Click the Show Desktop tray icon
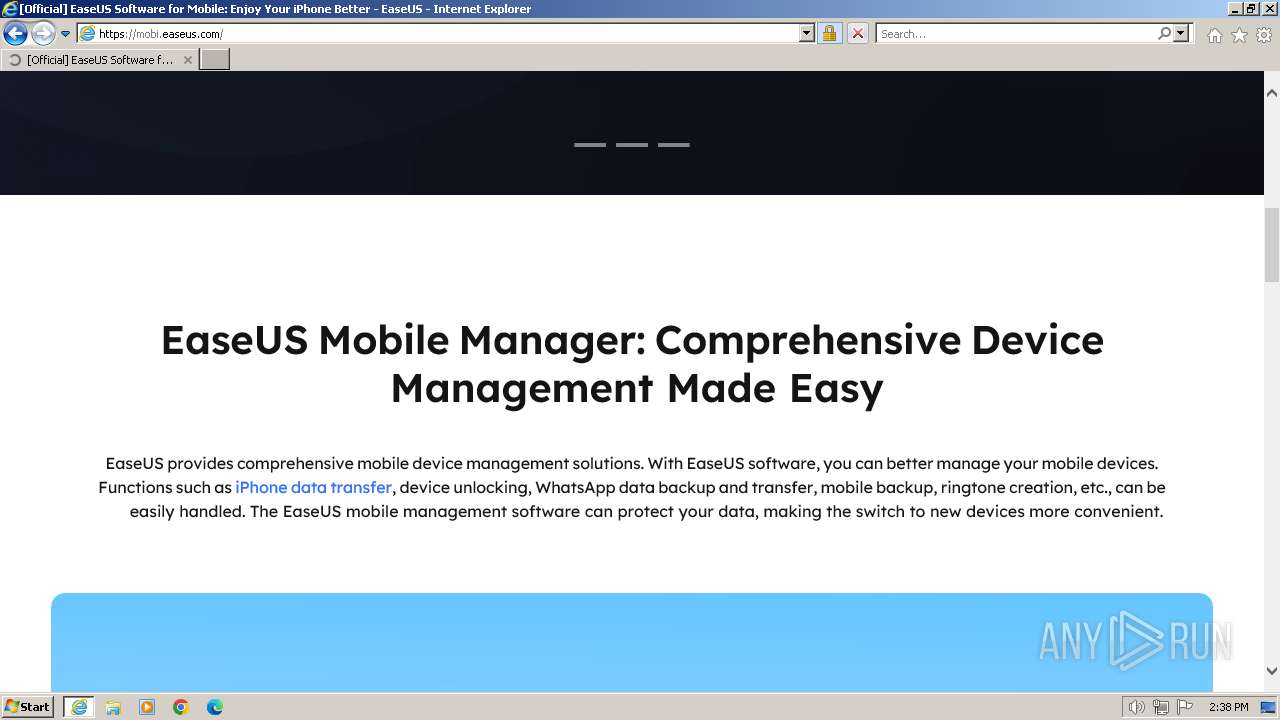1280x720 pixels. [x=1269, y=707]
